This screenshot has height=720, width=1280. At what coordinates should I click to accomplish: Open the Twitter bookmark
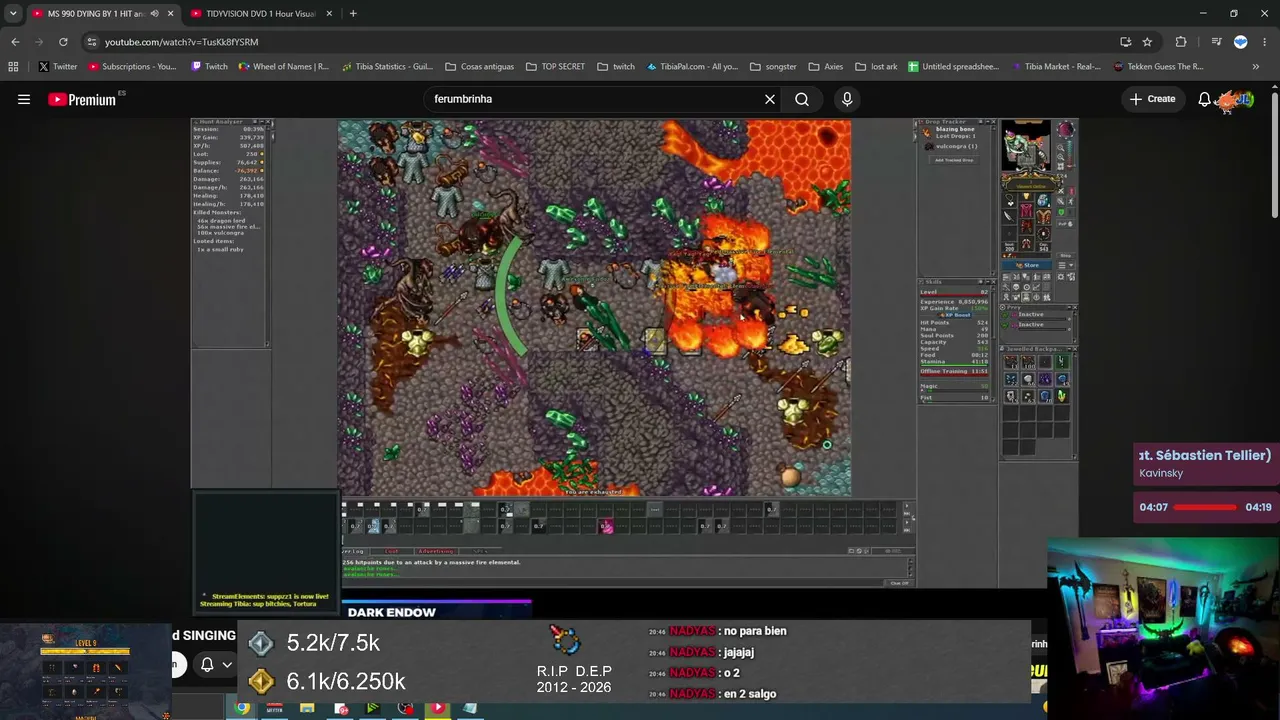(x=58, y=67)
